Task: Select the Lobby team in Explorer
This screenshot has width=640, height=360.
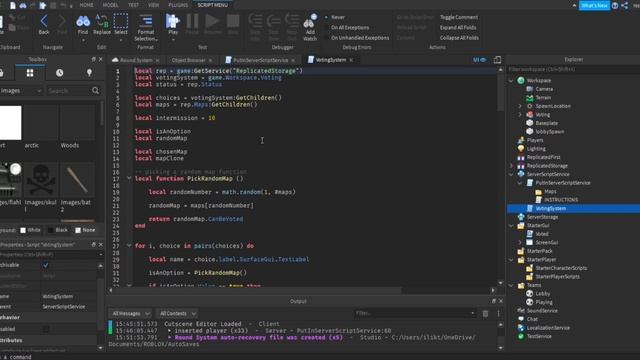Action: coord(542,293)
